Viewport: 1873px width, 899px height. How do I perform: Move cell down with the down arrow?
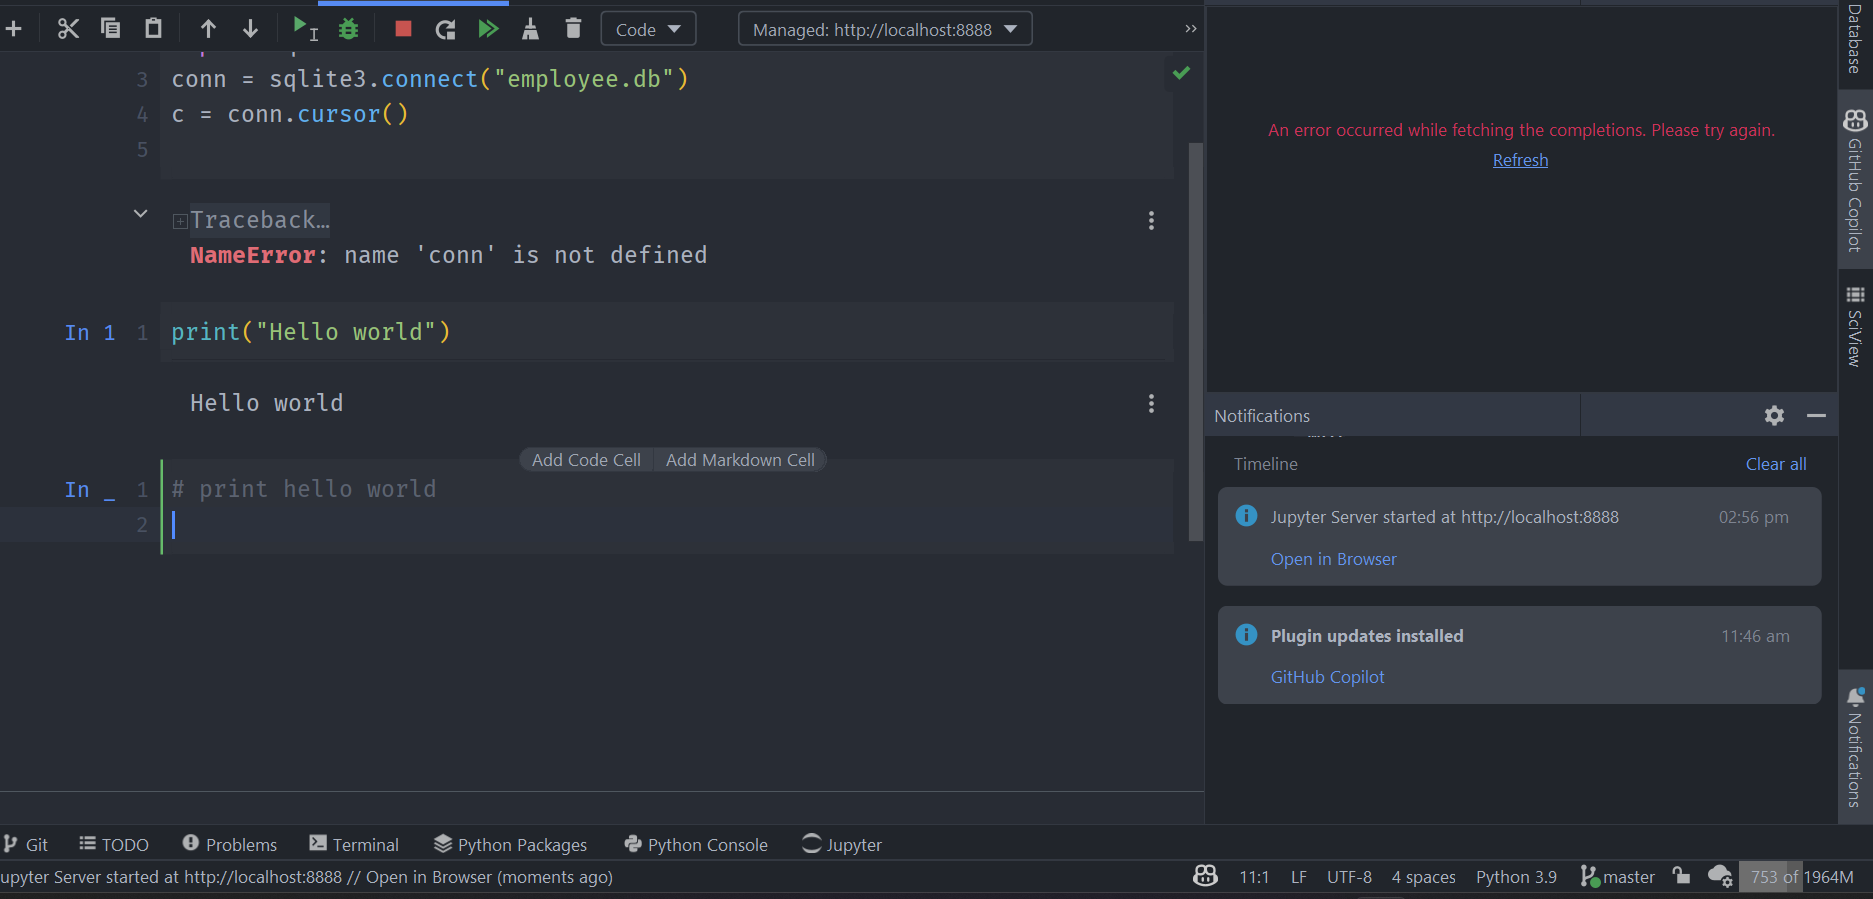(x=250, y=29)
